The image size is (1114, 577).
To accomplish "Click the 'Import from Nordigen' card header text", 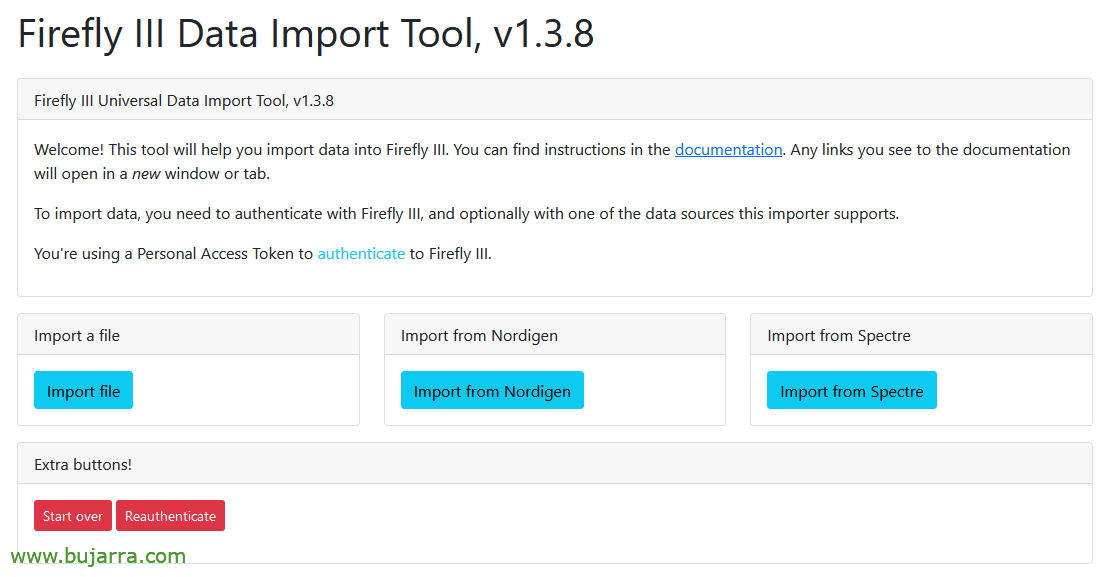I will 479,335.
